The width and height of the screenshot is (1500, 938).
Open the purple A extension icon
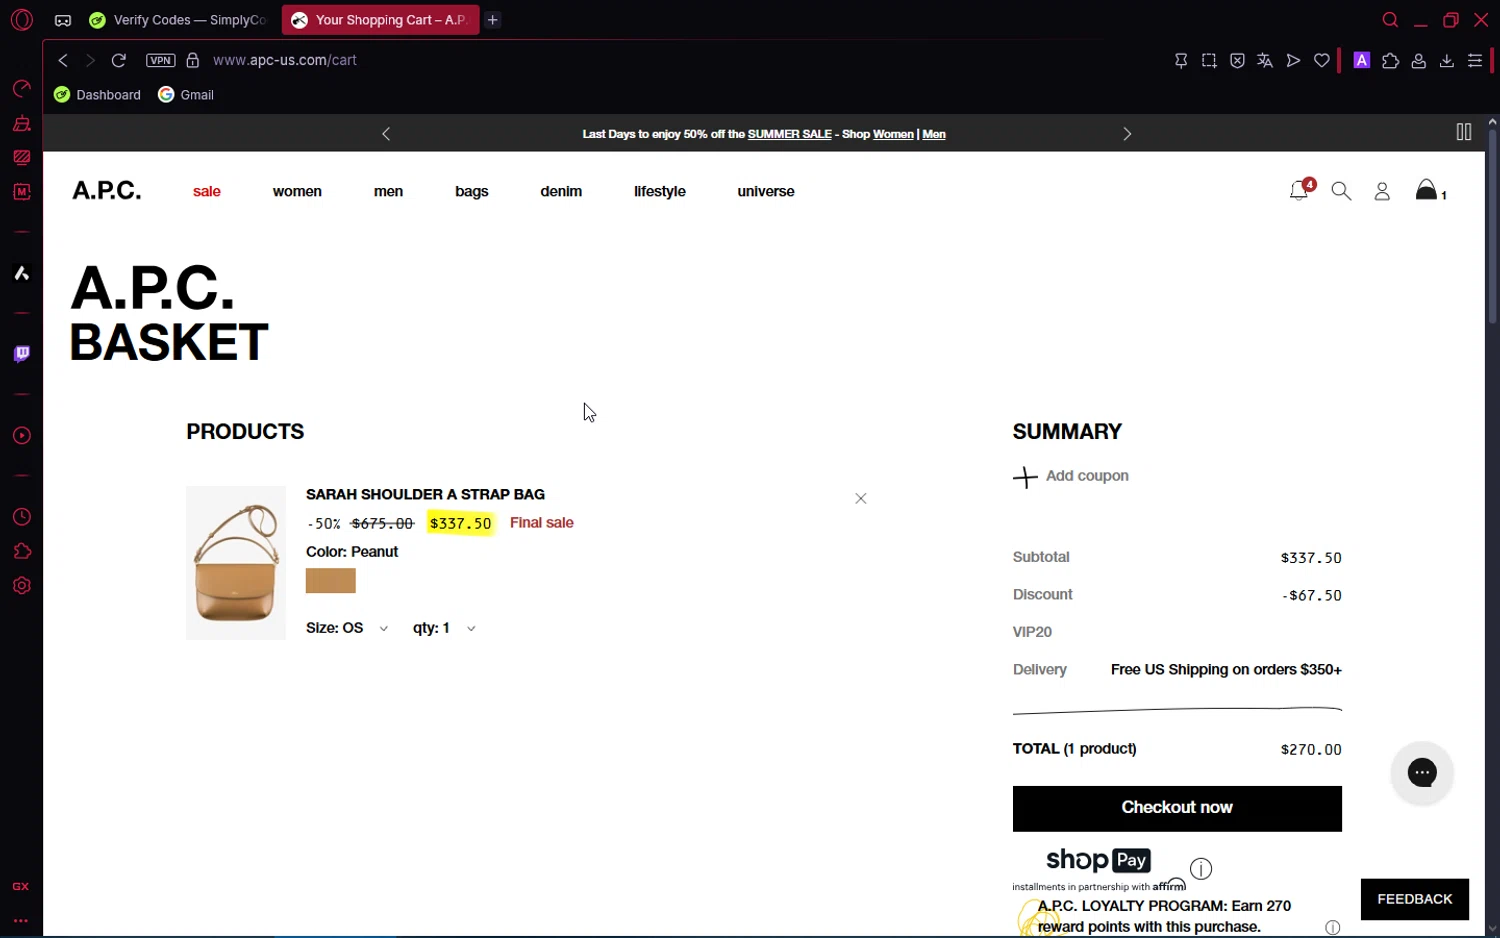(1361, 60)
